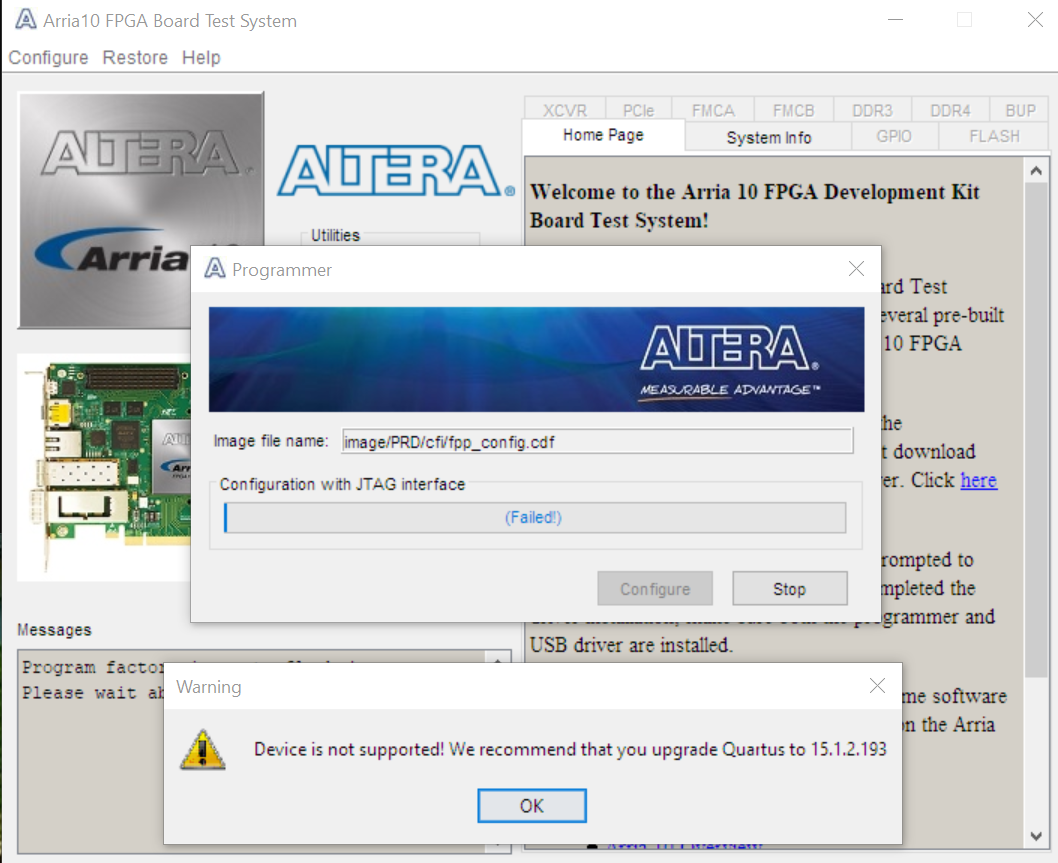1058x863 pixels.
Task: Click the 'Please wait' line in Messages
Action: [92, 693]
